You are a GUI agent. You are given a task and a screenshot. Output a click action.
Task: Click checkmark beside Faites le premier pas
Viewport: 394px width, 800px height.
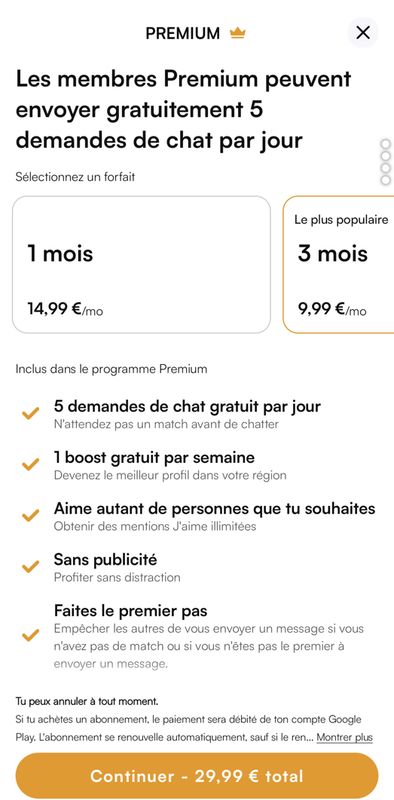click(x=31, y=635)
